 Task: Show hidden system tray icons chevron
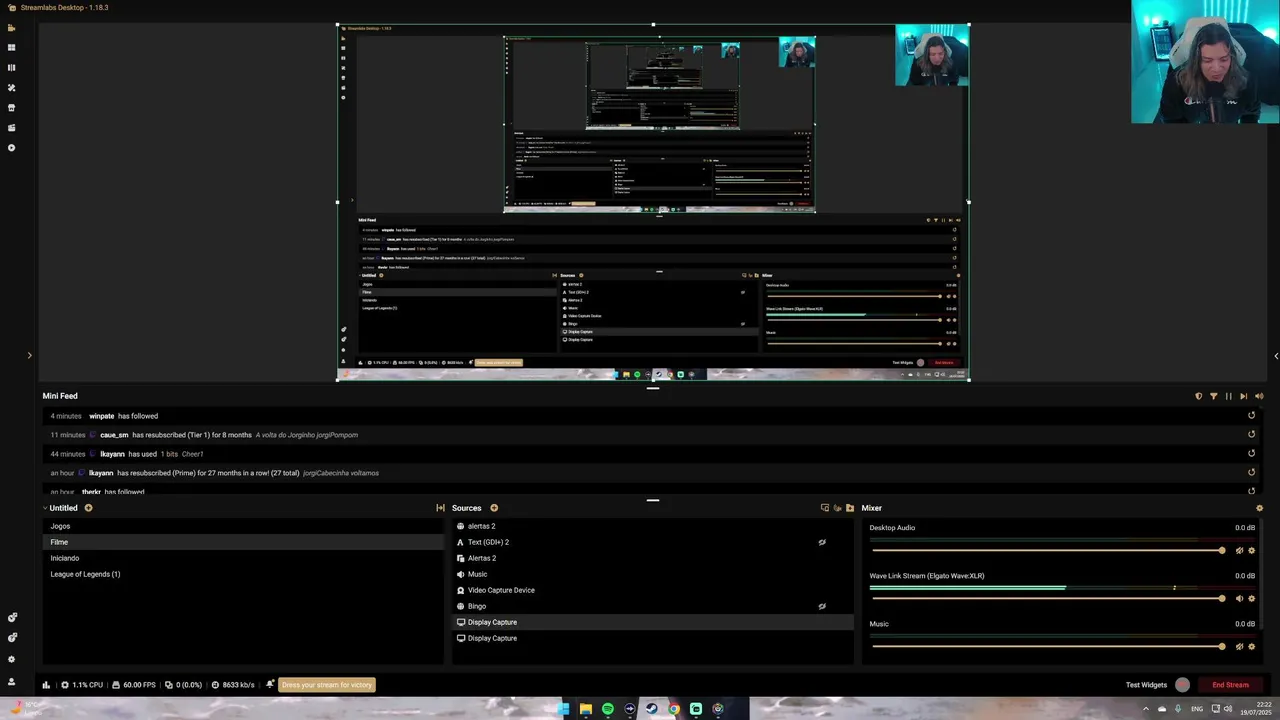(1146, 709)
